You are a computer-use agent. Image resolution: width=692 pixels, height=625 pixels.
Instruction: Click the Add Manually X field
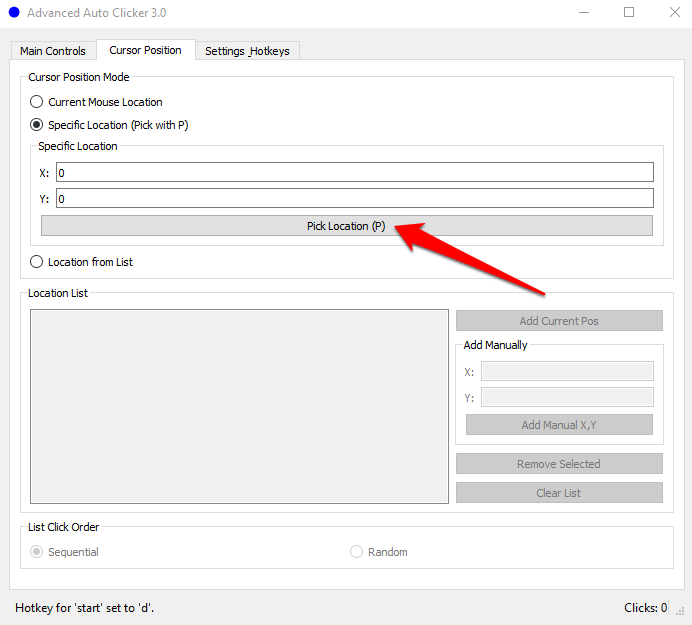(x=567, y=371)
